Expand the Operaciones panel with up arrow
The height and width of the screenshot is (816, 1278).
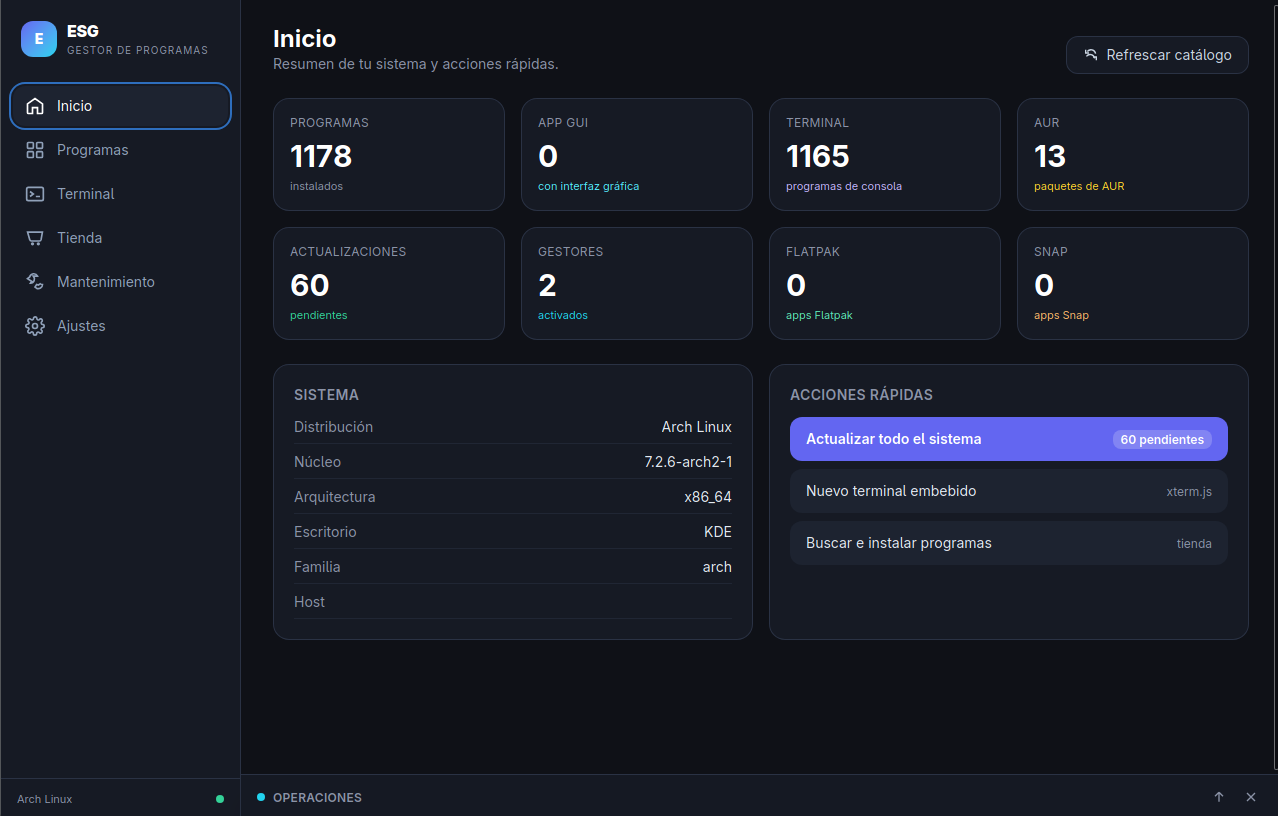point(1219,797)
